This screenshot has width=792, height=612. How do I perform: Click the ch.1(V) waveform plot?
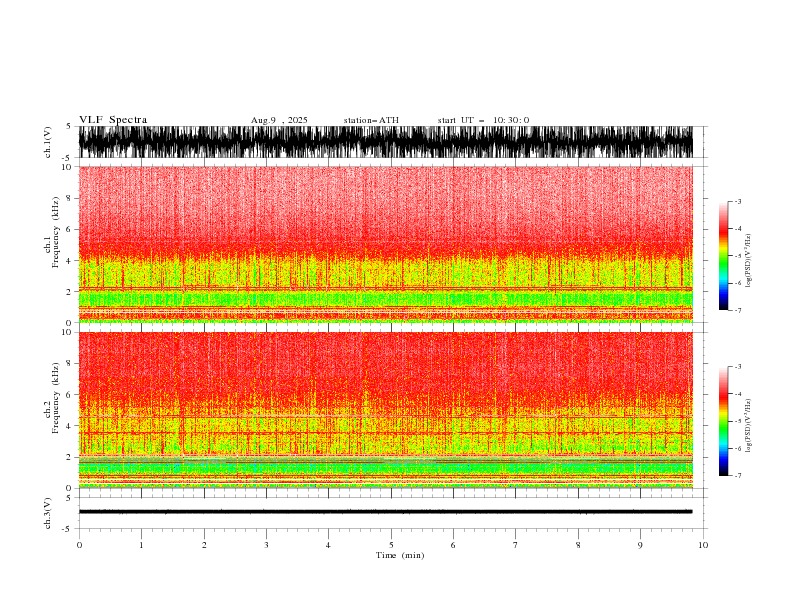tap(386, 142)
